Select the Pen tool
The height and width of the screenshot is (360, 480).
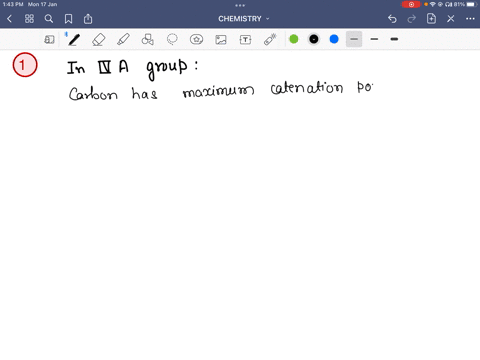point(74,39)
